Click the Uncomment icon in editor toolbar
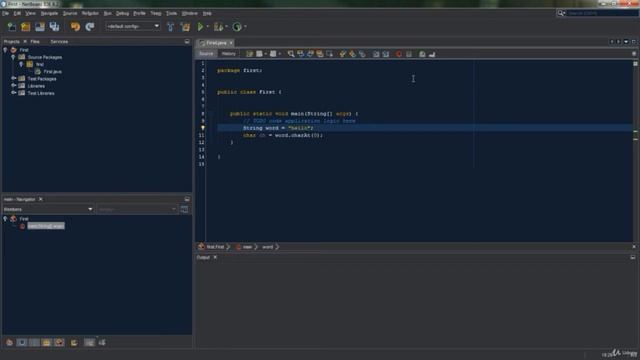Viewport: 640px width, 360px height. 432,54
